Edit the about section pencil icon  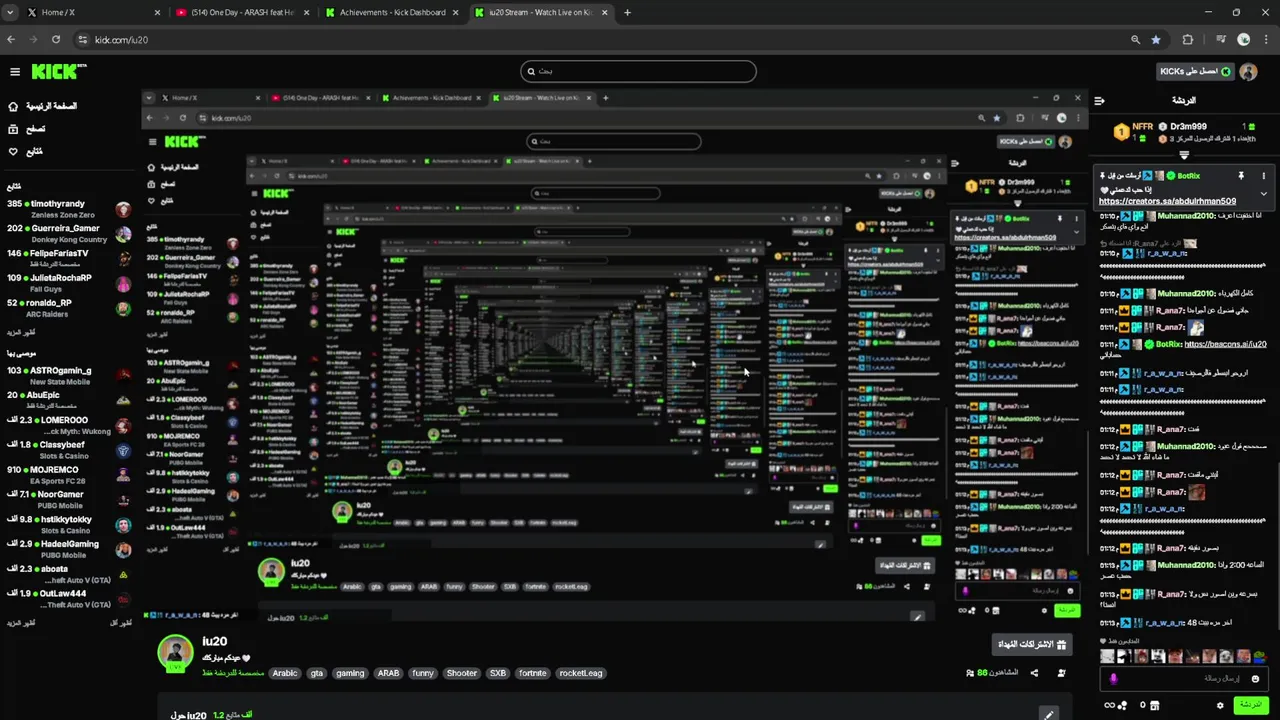pos(1048,715)
